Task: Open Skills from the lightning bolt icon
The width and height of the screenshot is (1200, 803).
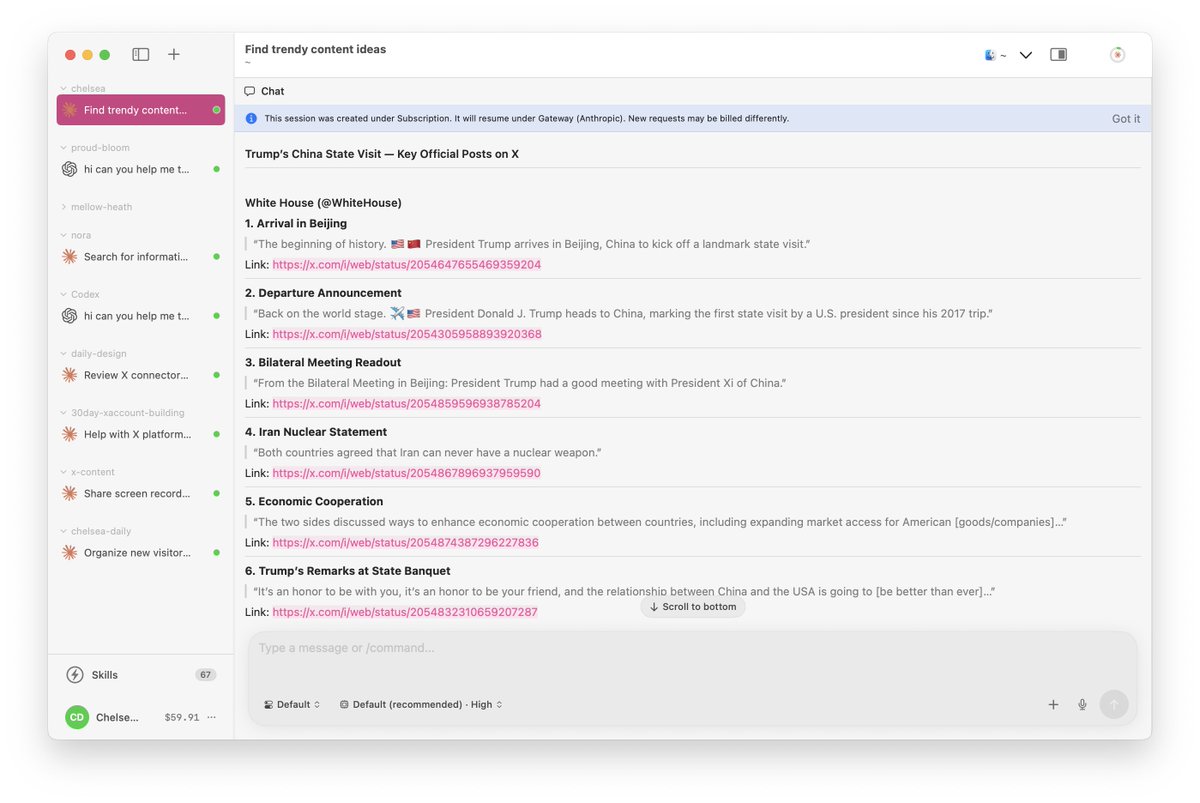Action: 75,675
